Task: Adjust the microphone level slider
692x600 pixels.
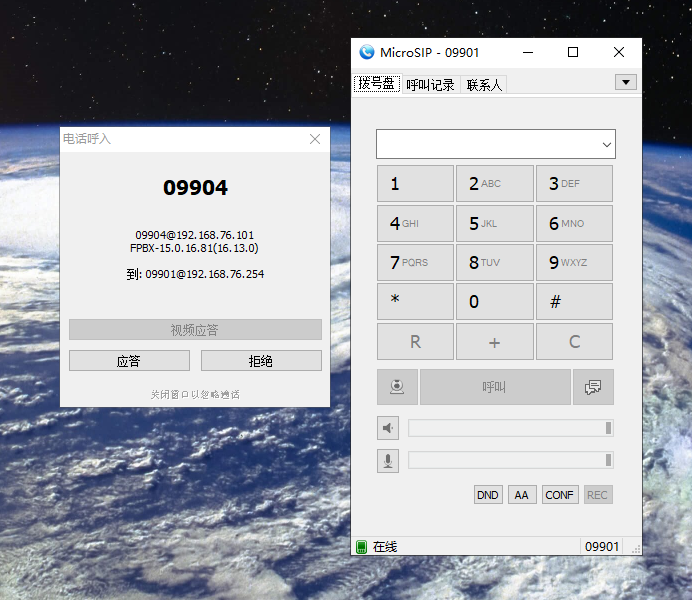Action: click(511, 461)
